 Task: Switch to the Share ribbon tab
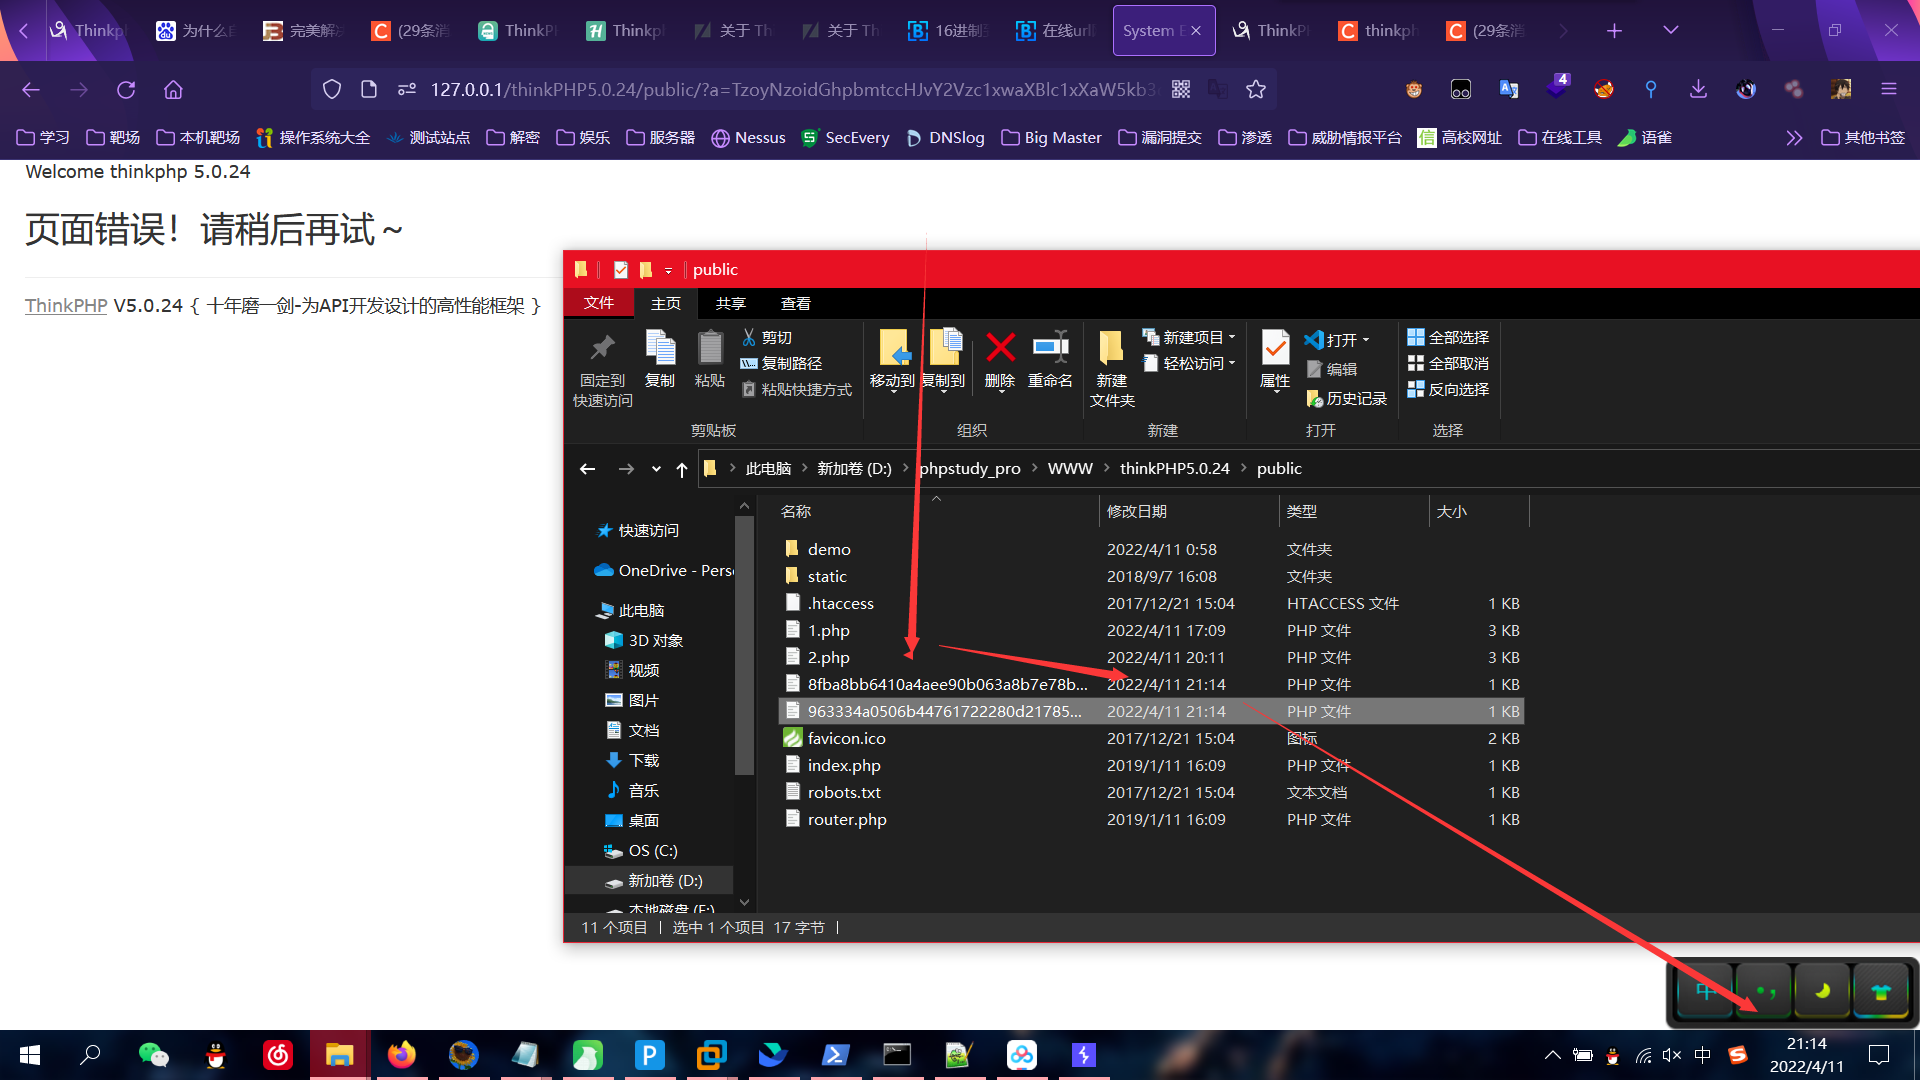pos(730,304)
